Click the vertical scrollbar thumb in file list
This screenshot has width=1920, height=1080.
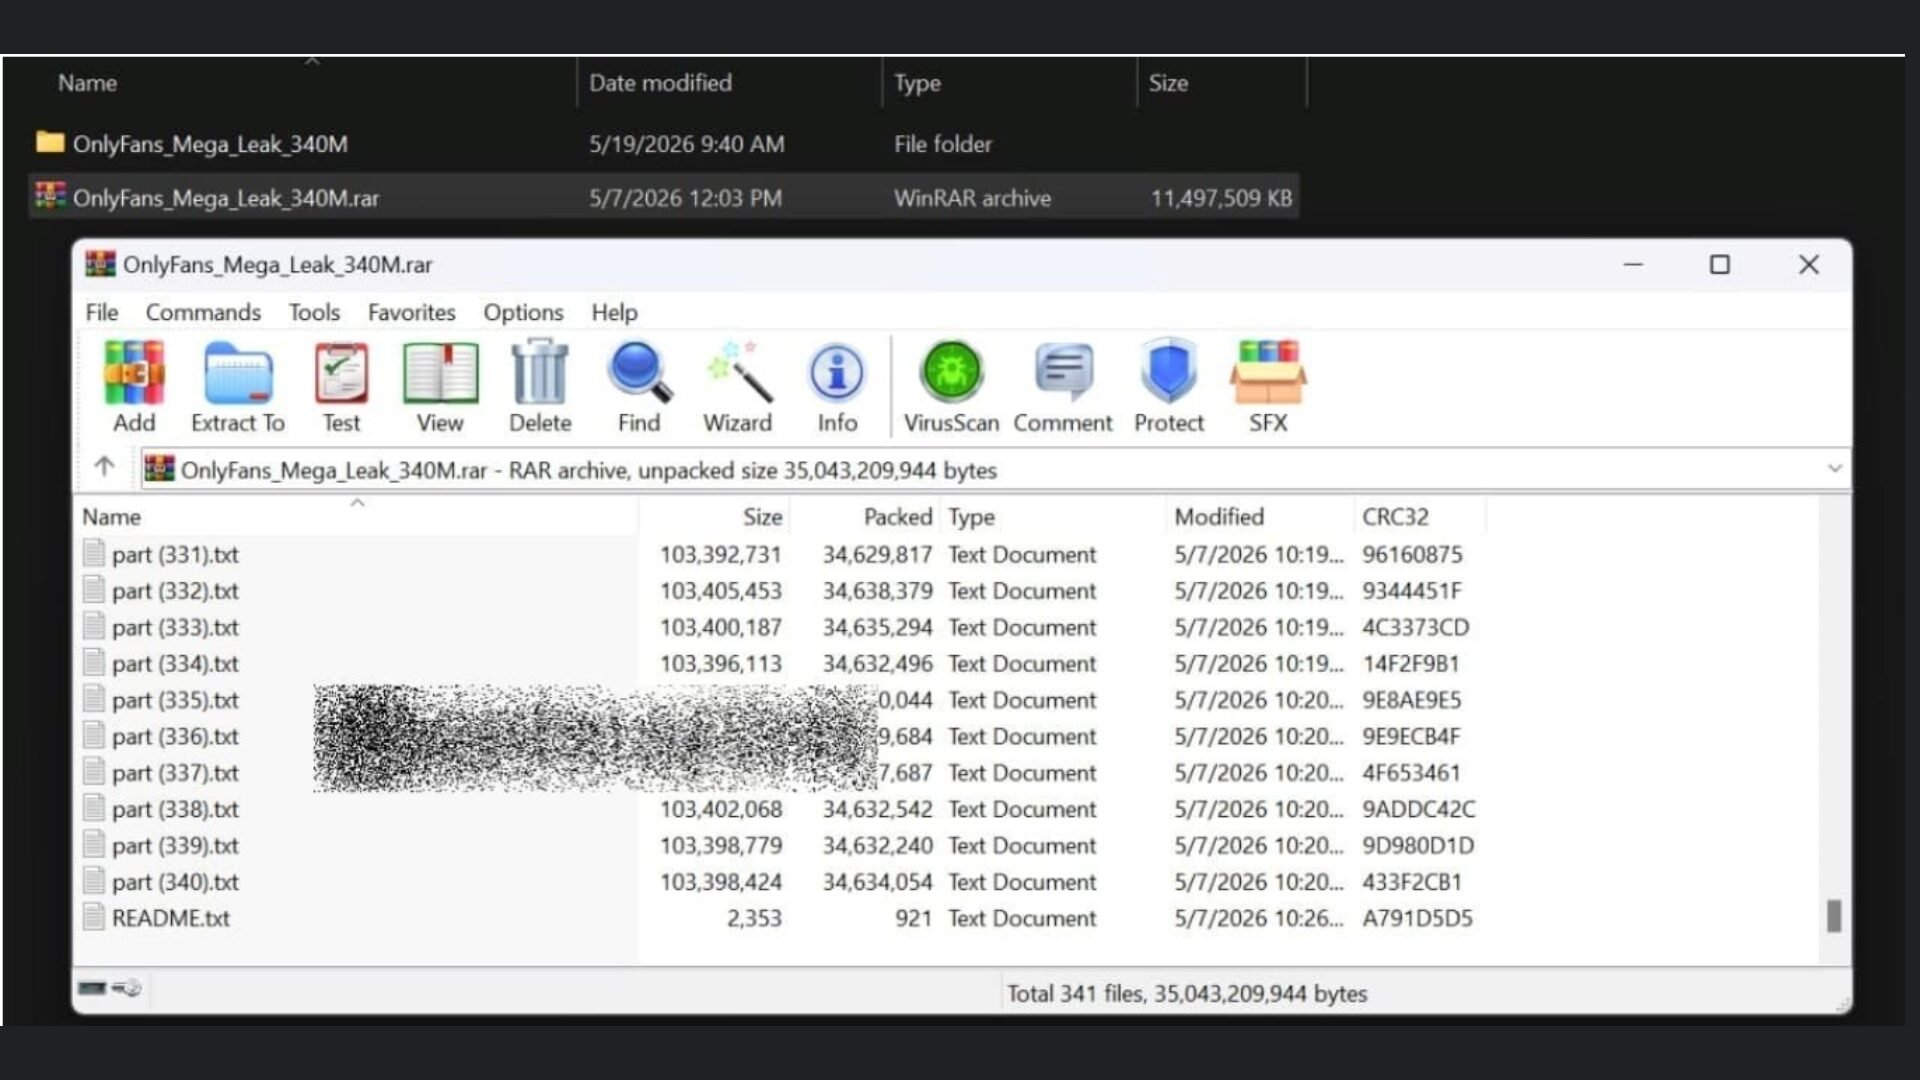(x=1834, y=915)
